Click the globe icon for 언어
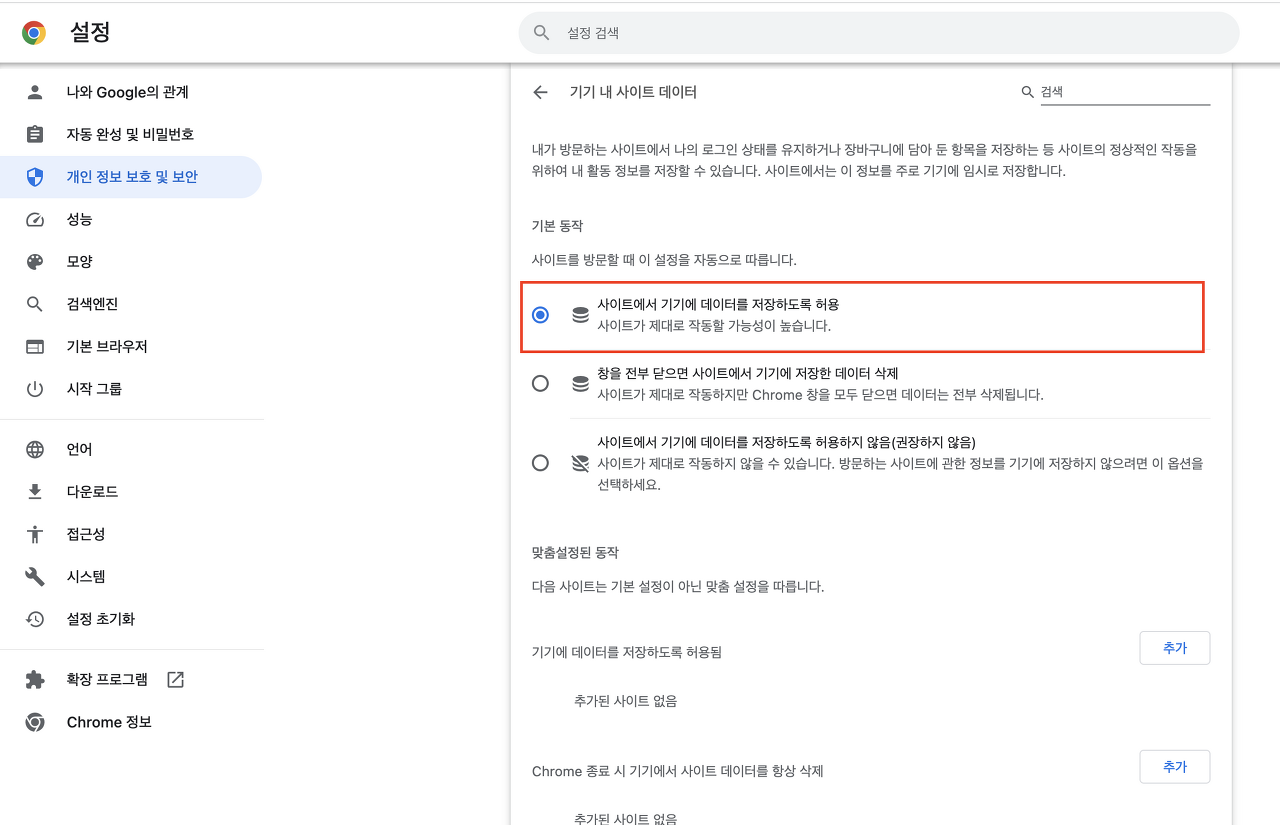This screenshot has width=1280, height=825. coord(35,449)
